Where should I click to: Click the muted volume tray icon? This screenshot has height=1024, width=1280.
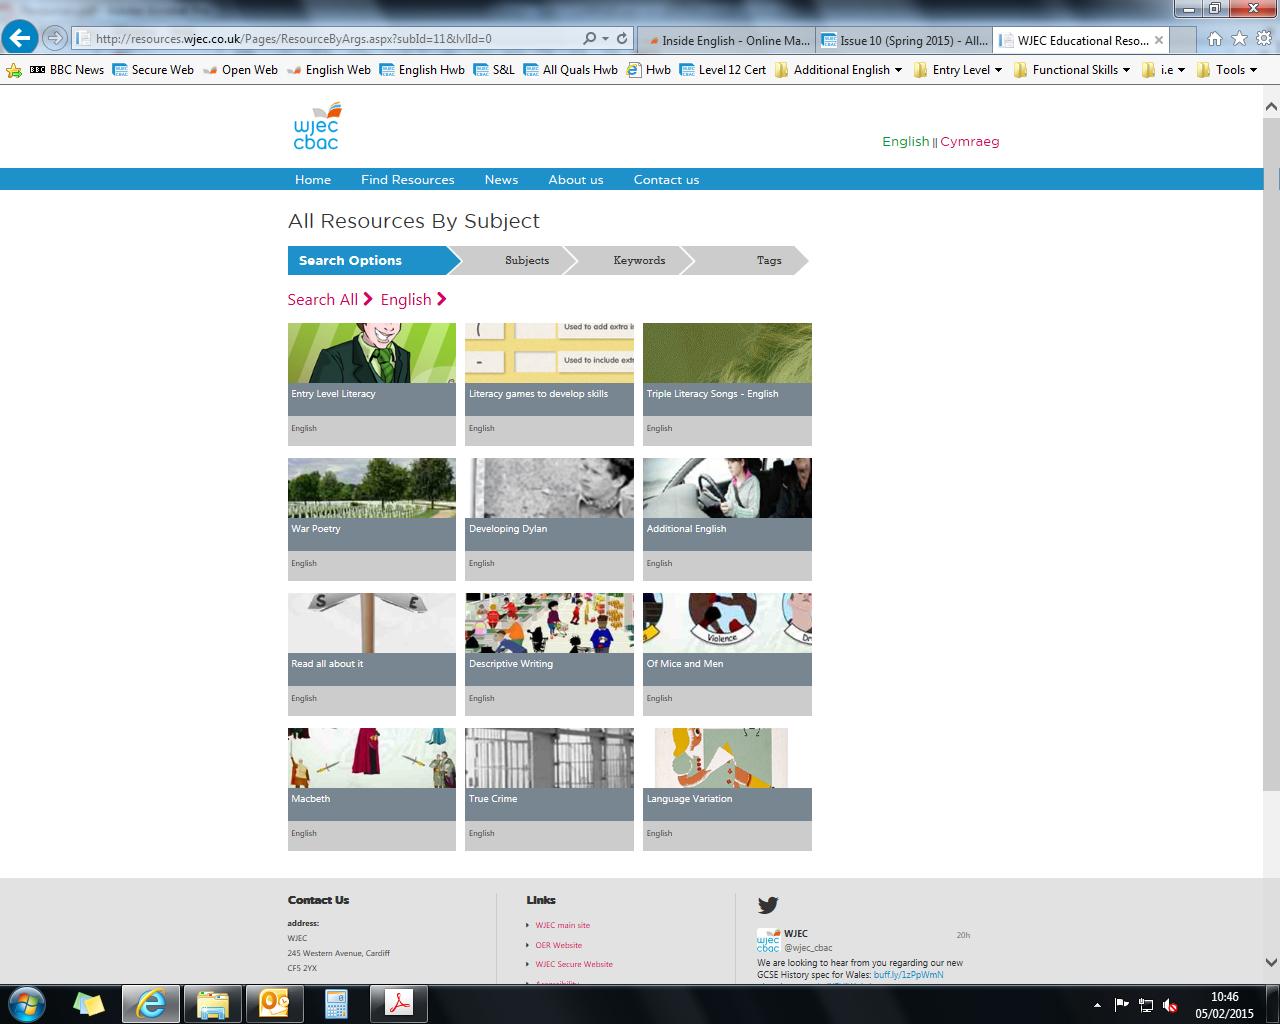click(x=1170, y=1005)
